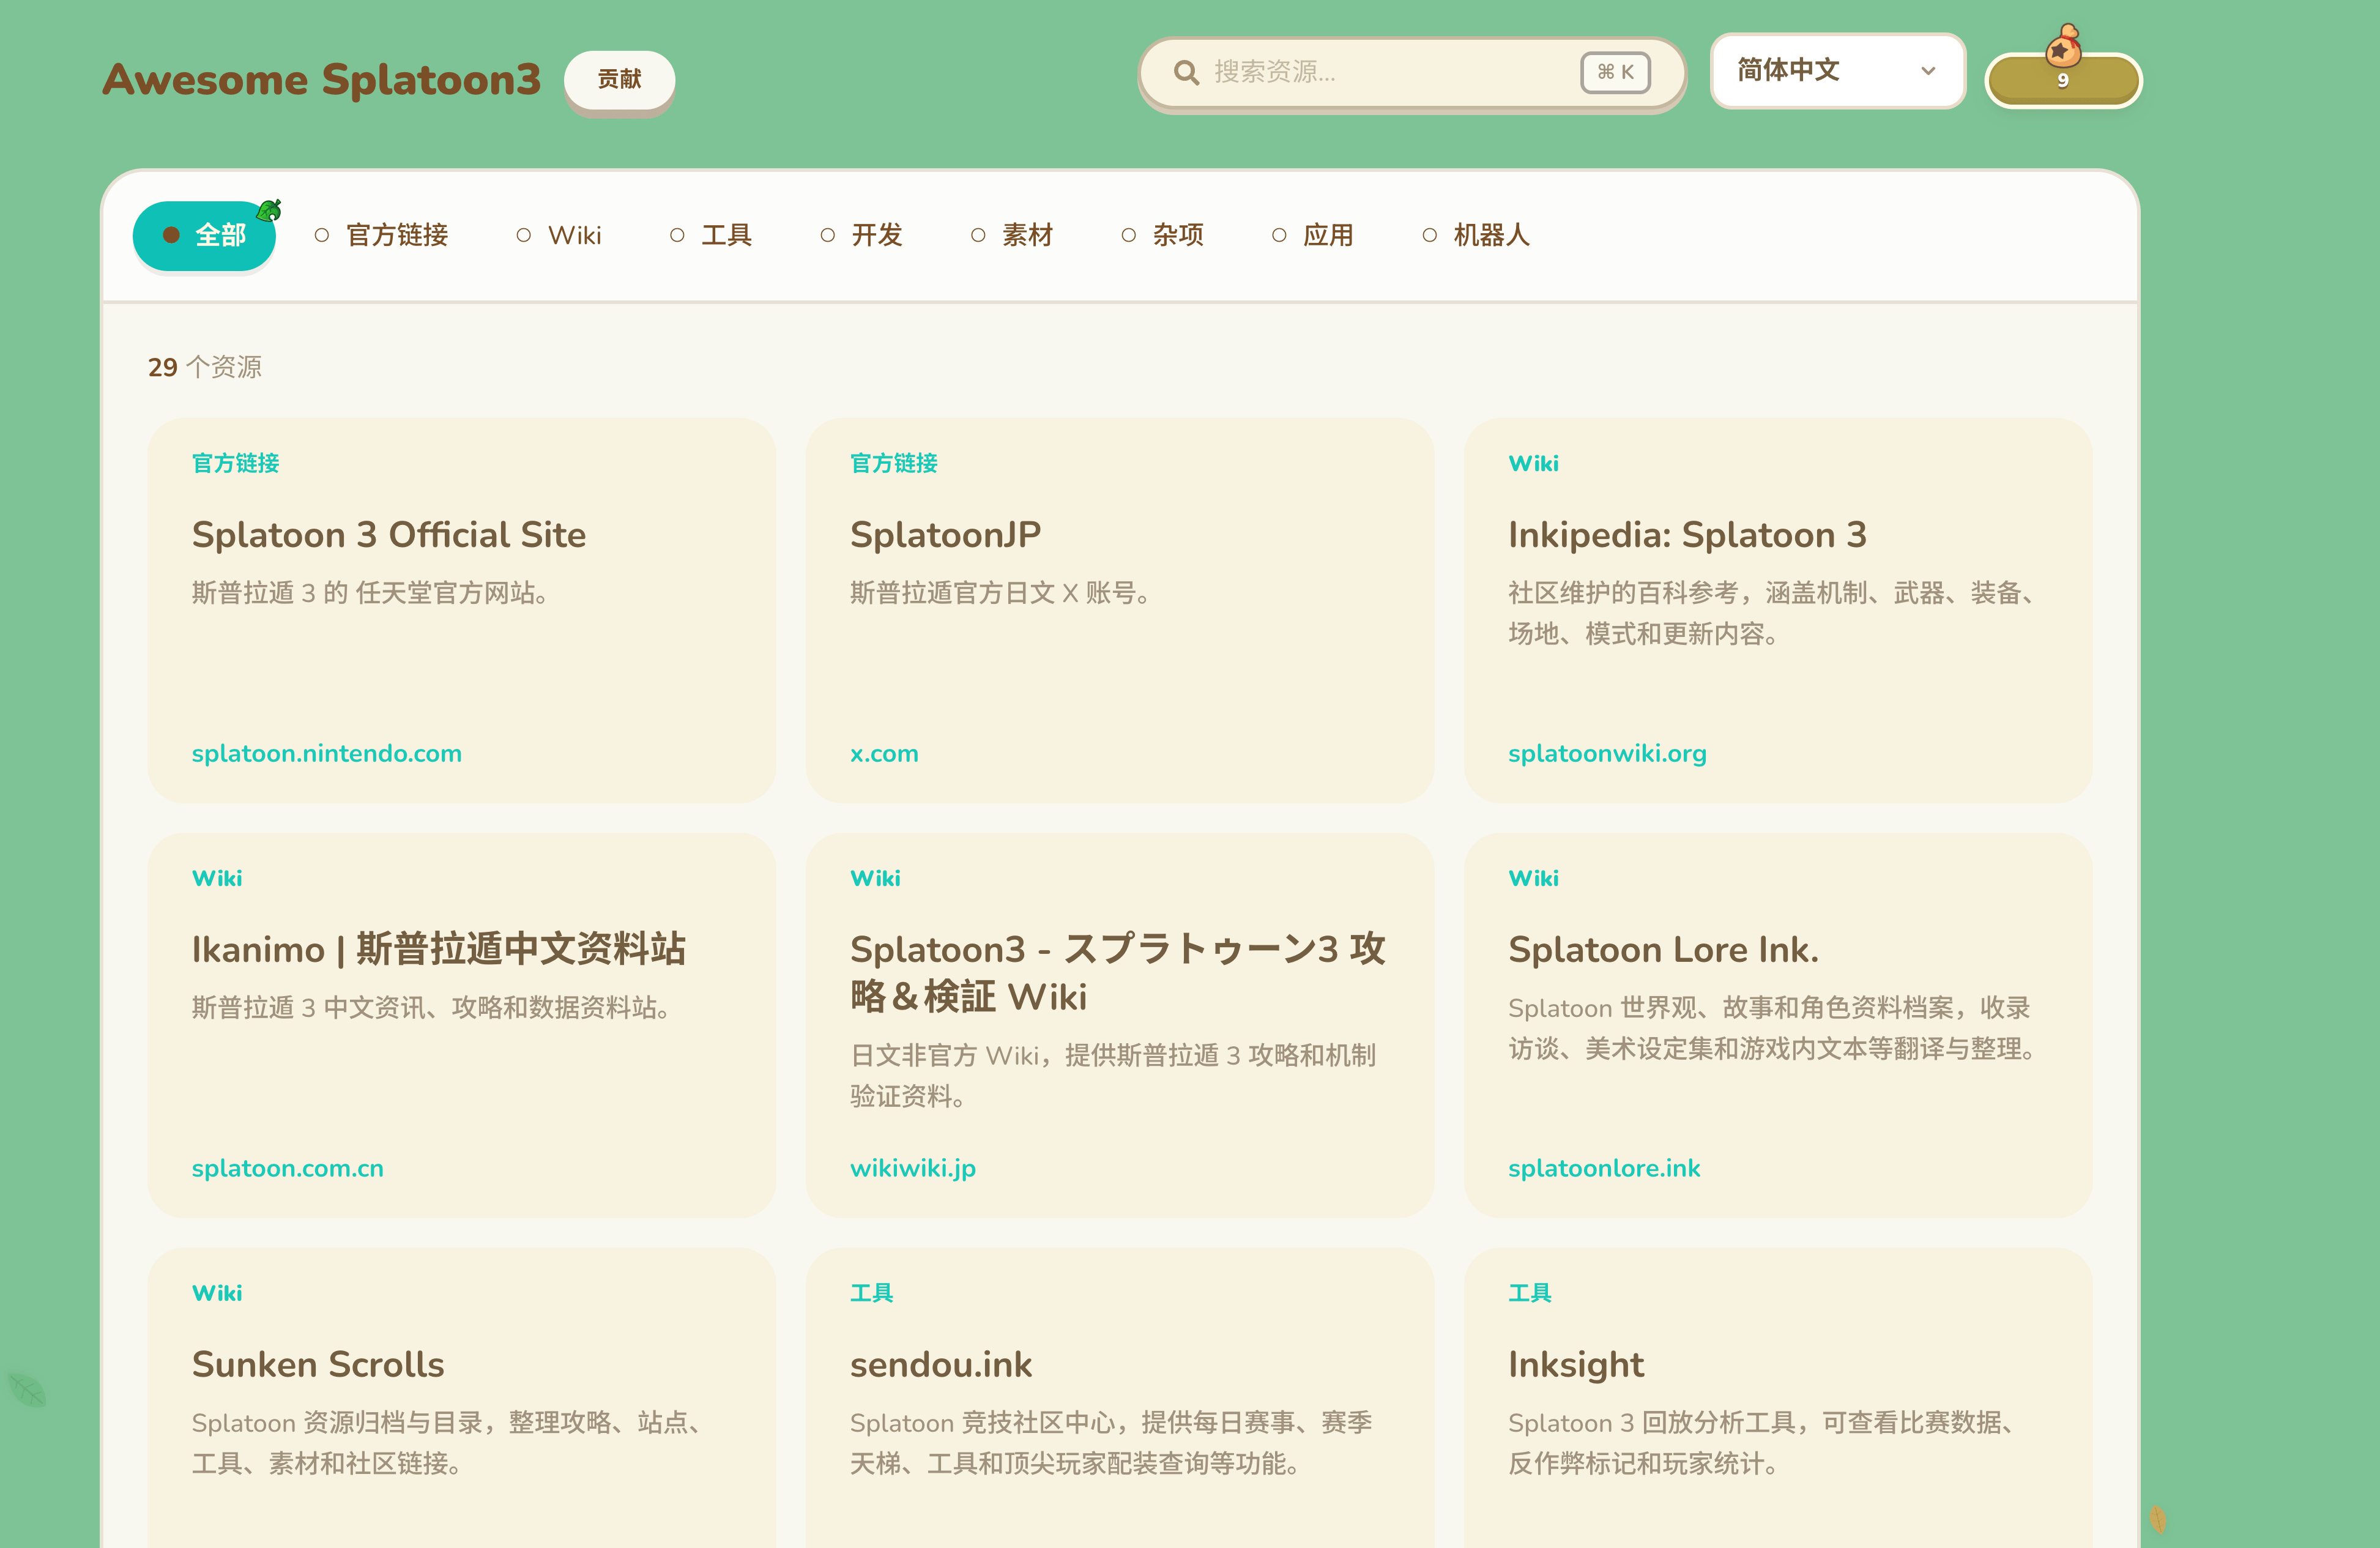The image size is (2380, 1548).
Task: Click the Splatoon Lore Ink. title
Action: (x=1663, y=949)
